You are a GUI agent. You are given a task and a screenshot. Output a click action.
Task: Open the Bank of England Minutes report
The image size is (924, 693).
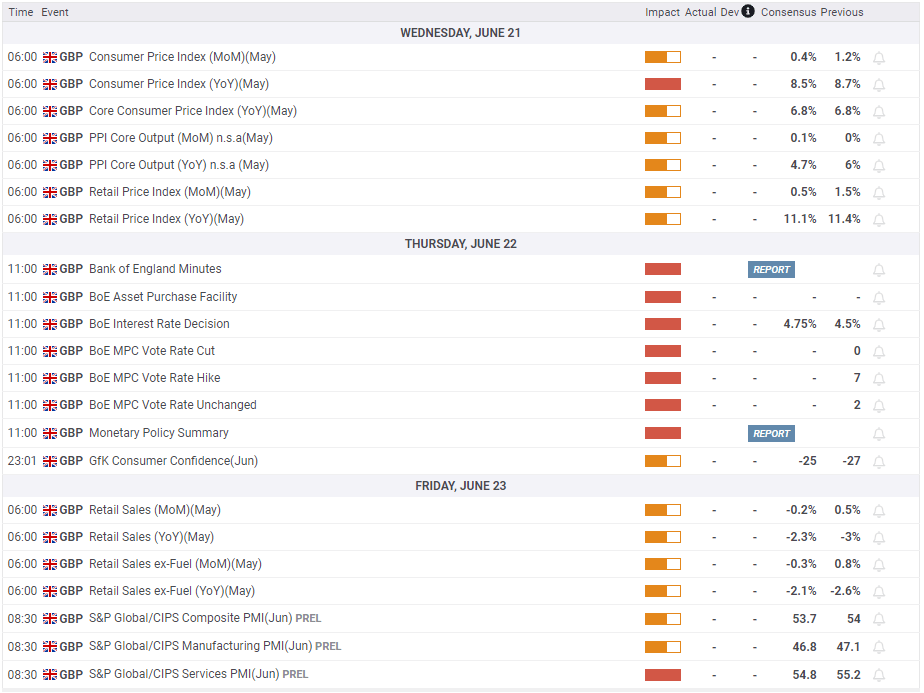click(x=771, y=270)
